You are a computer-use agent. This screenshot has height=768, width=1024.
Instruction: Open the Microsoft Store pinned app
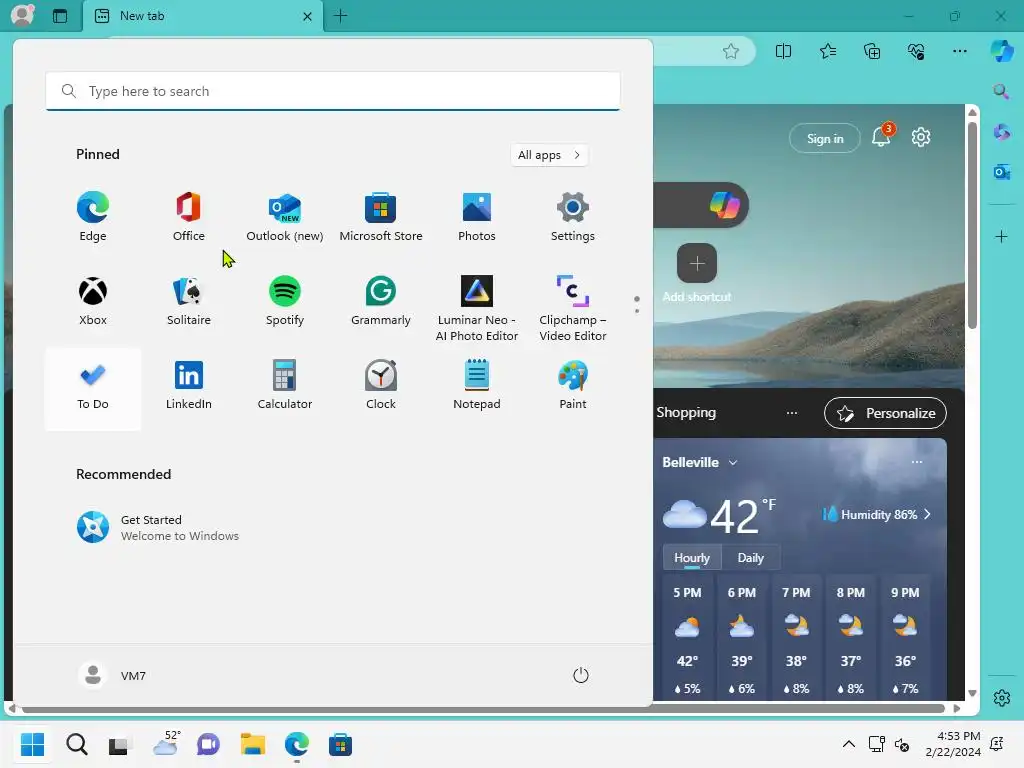381,216
